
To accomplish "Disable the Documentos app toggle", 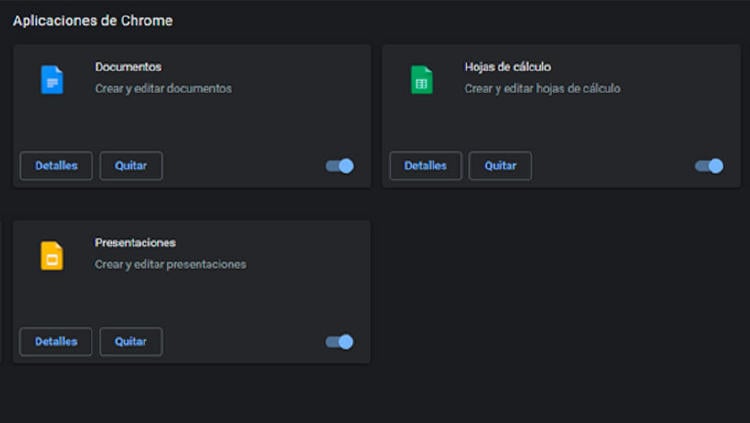I will click(x=340, y=166).
